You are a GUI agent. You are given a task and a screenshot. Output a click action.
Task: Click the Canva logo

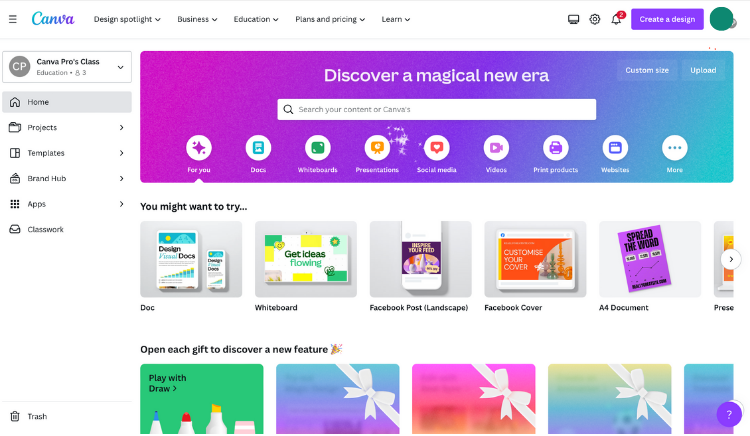tap(53, 19)
